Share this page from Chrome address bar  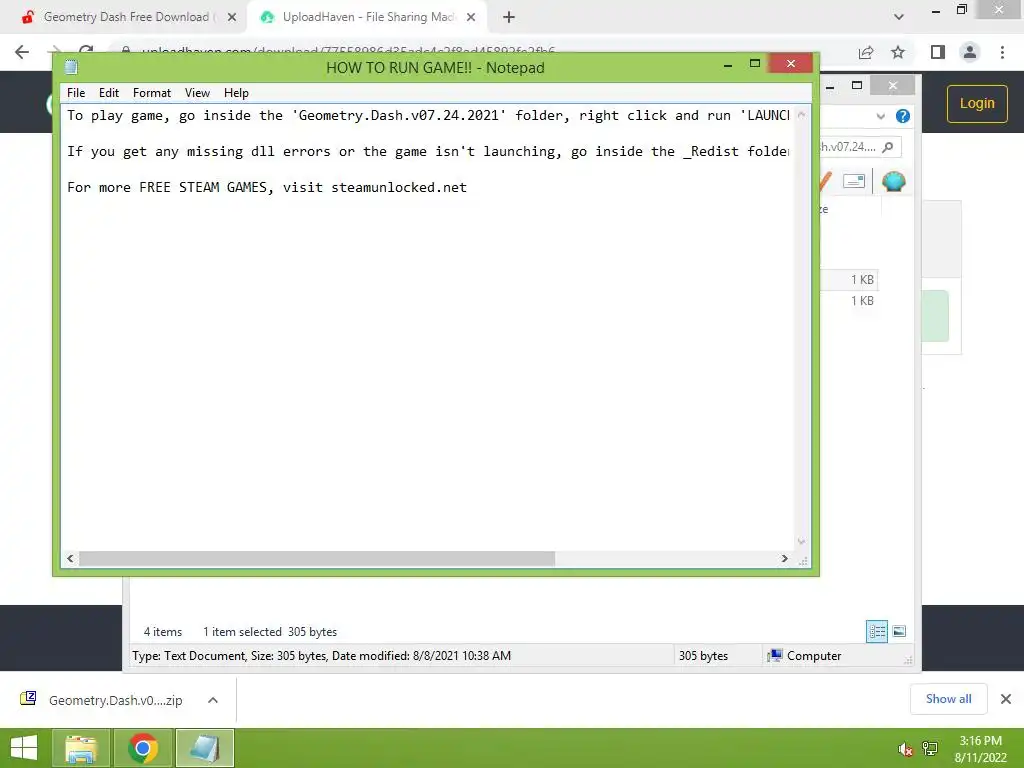point(866,52)
